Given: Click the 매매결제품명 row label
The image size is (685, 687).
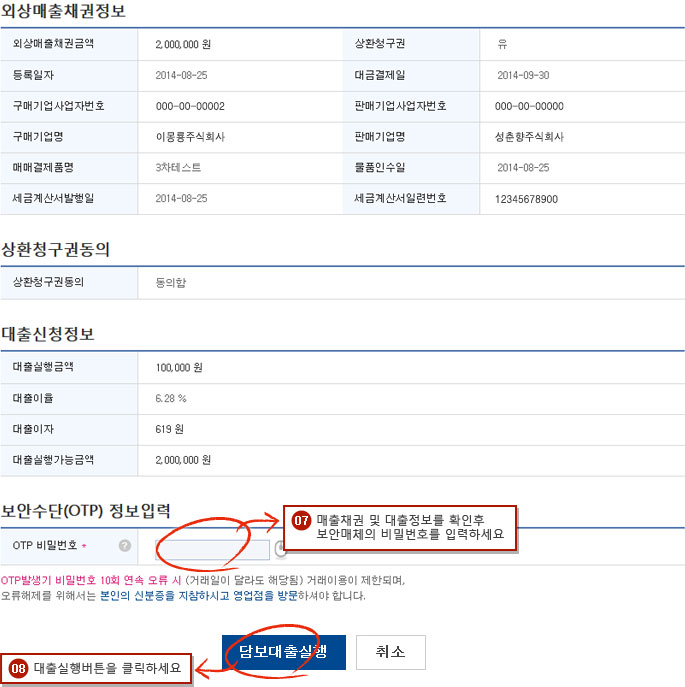Looking at the screenshot, I should tap(43, 167).
